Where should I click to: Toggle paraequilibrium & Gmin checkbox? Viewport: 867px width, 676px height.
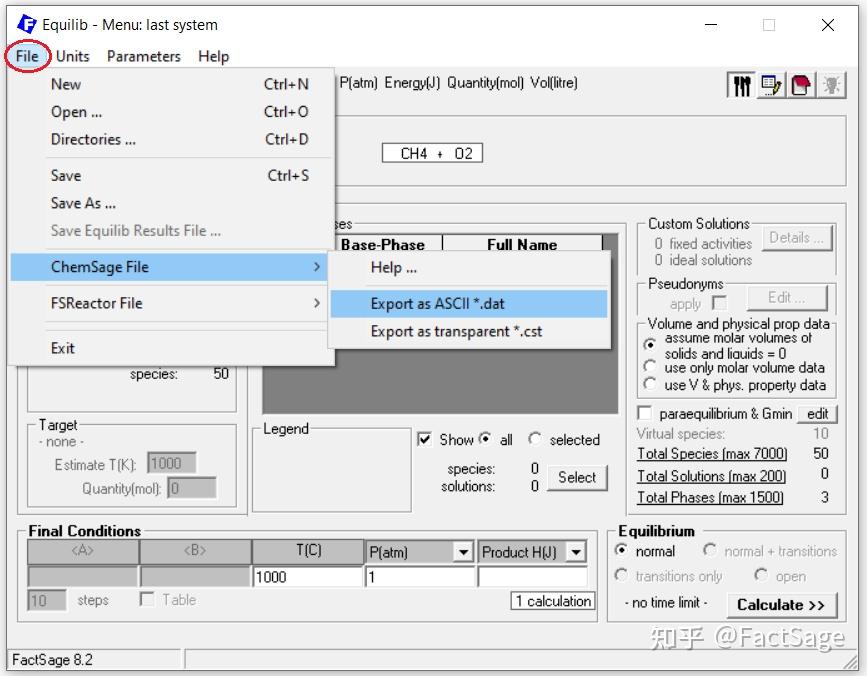[x=644, y=413]
